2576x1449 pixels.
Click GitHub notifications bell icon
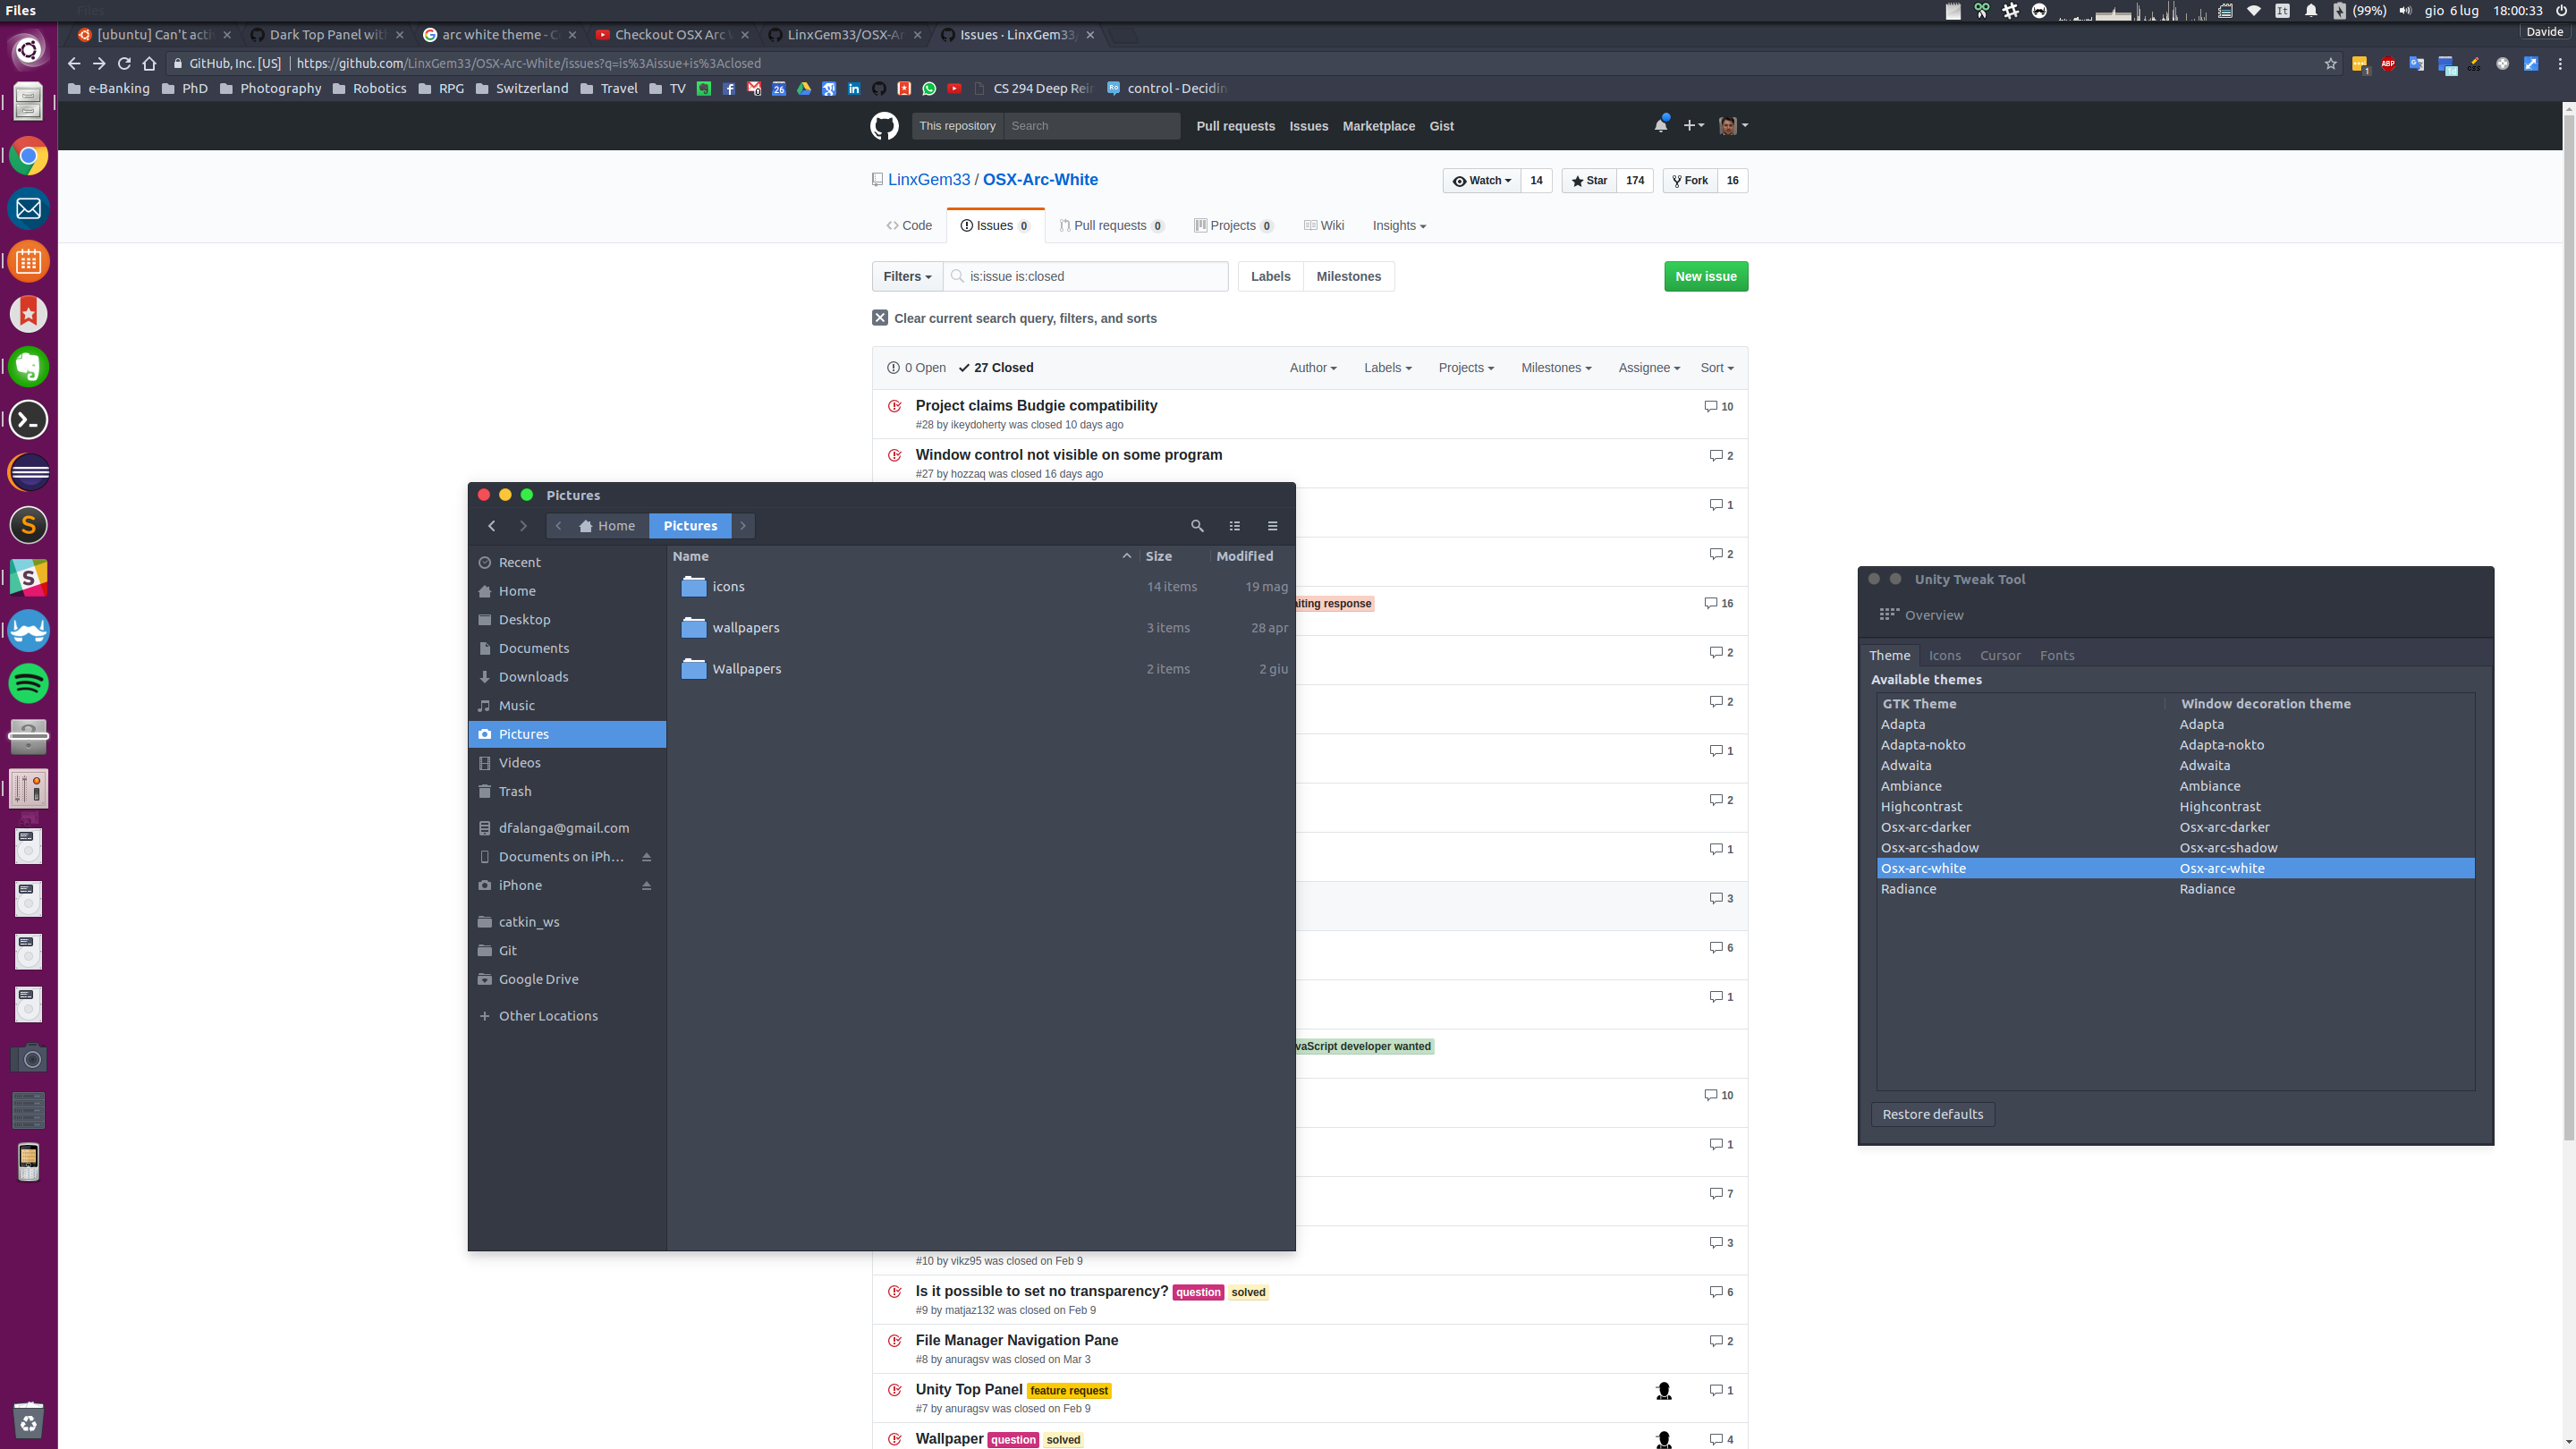[1660, 126]
